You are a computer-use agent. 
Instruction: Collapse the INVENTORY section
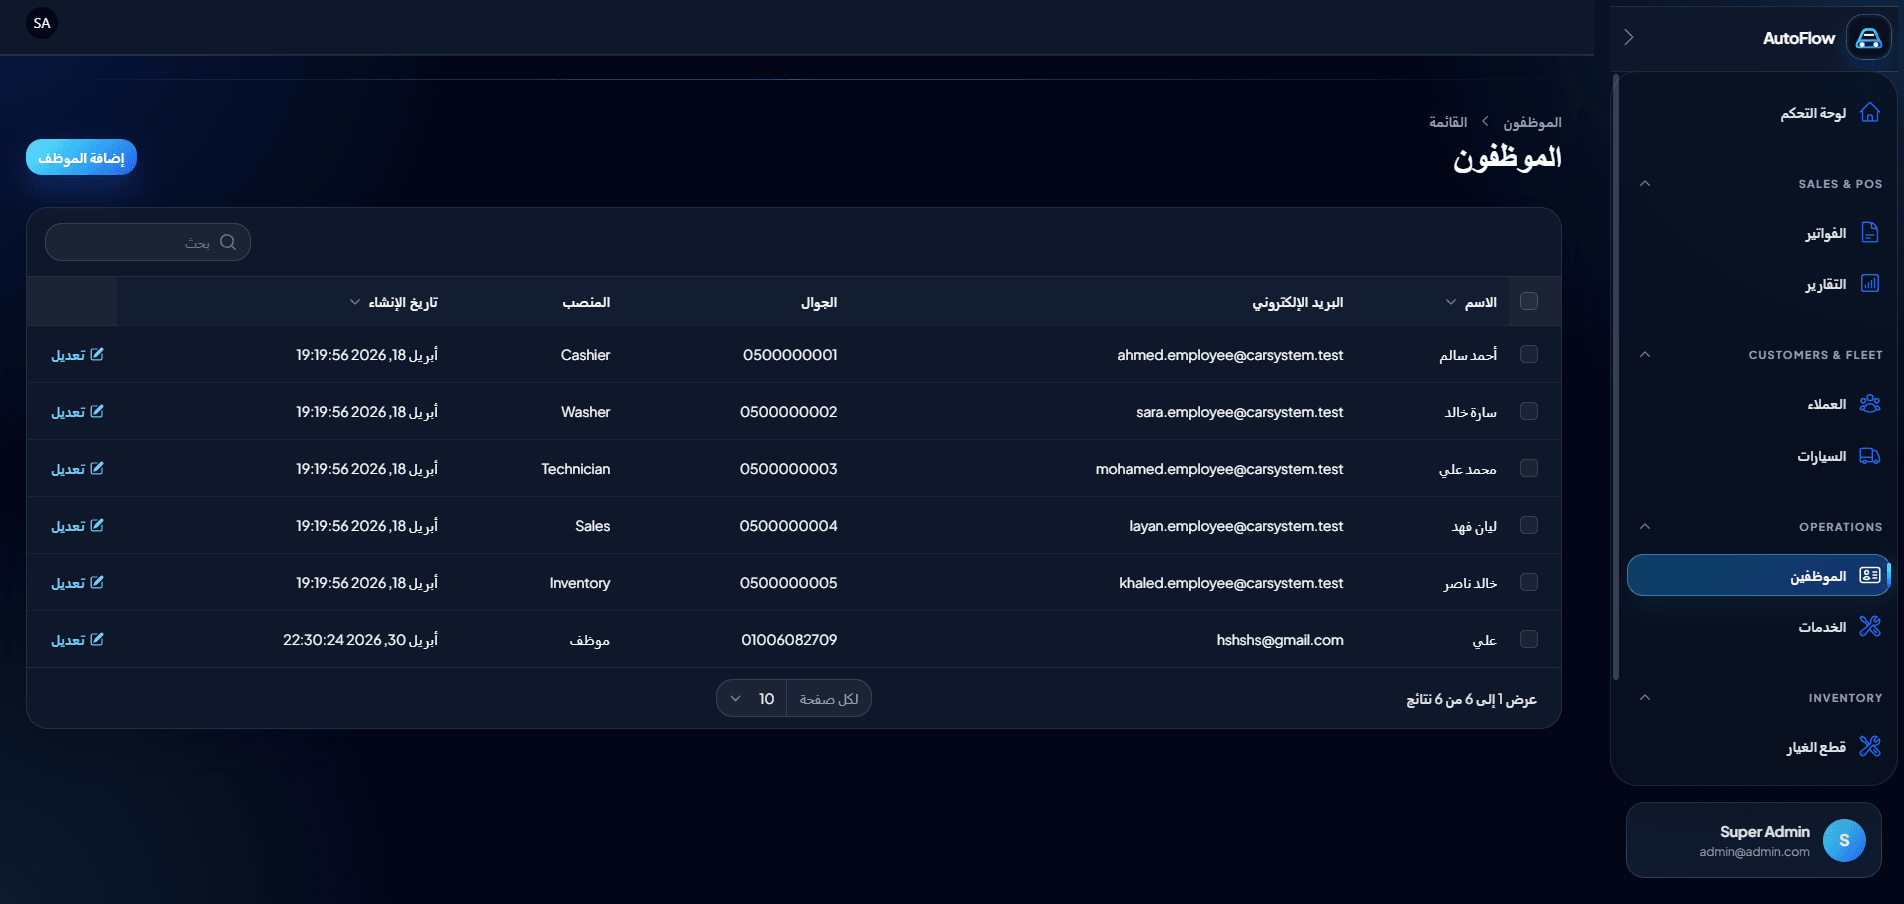click(1645, 698)
